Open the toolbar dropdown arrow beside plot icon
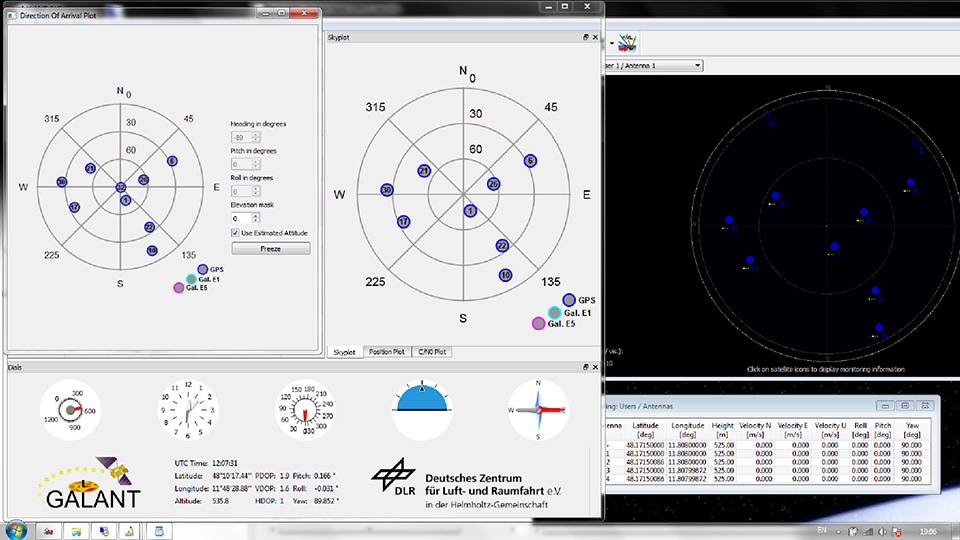Viewport: 960px width, 540px height. point(611,44)
